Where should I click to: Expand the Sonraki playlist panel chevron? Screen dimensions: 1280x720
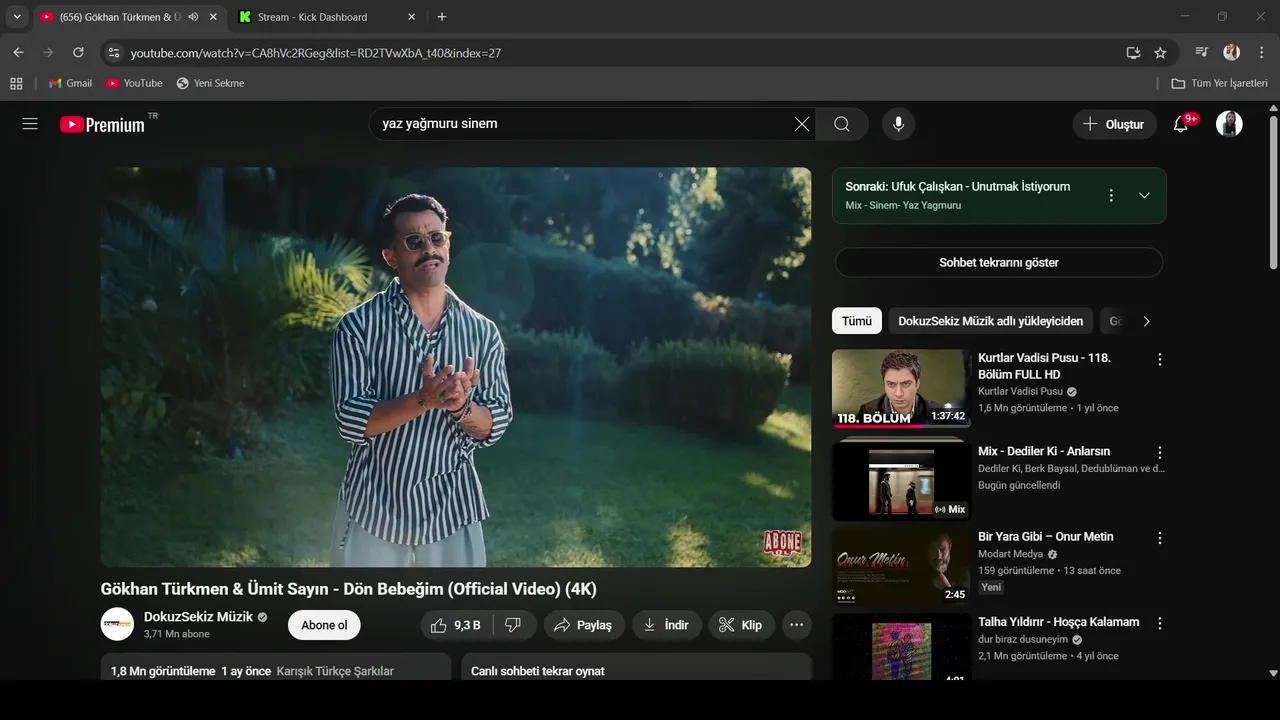(1145, 195)
